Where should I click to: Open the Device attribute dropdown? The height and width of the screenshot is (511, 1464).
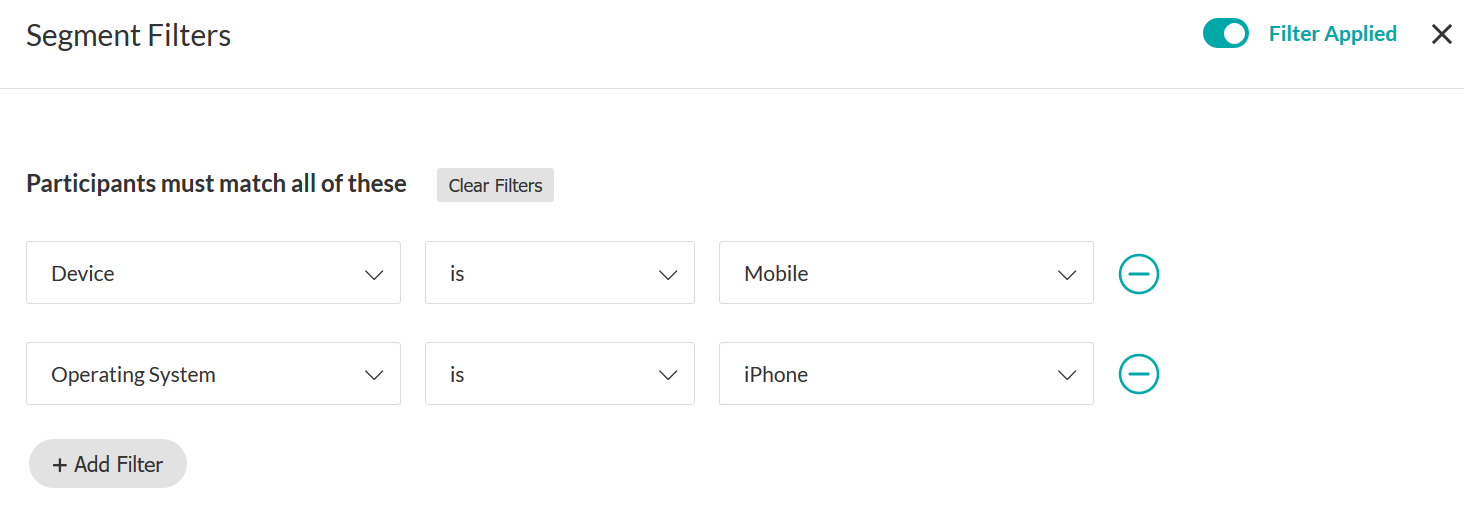pyautogui.click(x=213, y=273)
